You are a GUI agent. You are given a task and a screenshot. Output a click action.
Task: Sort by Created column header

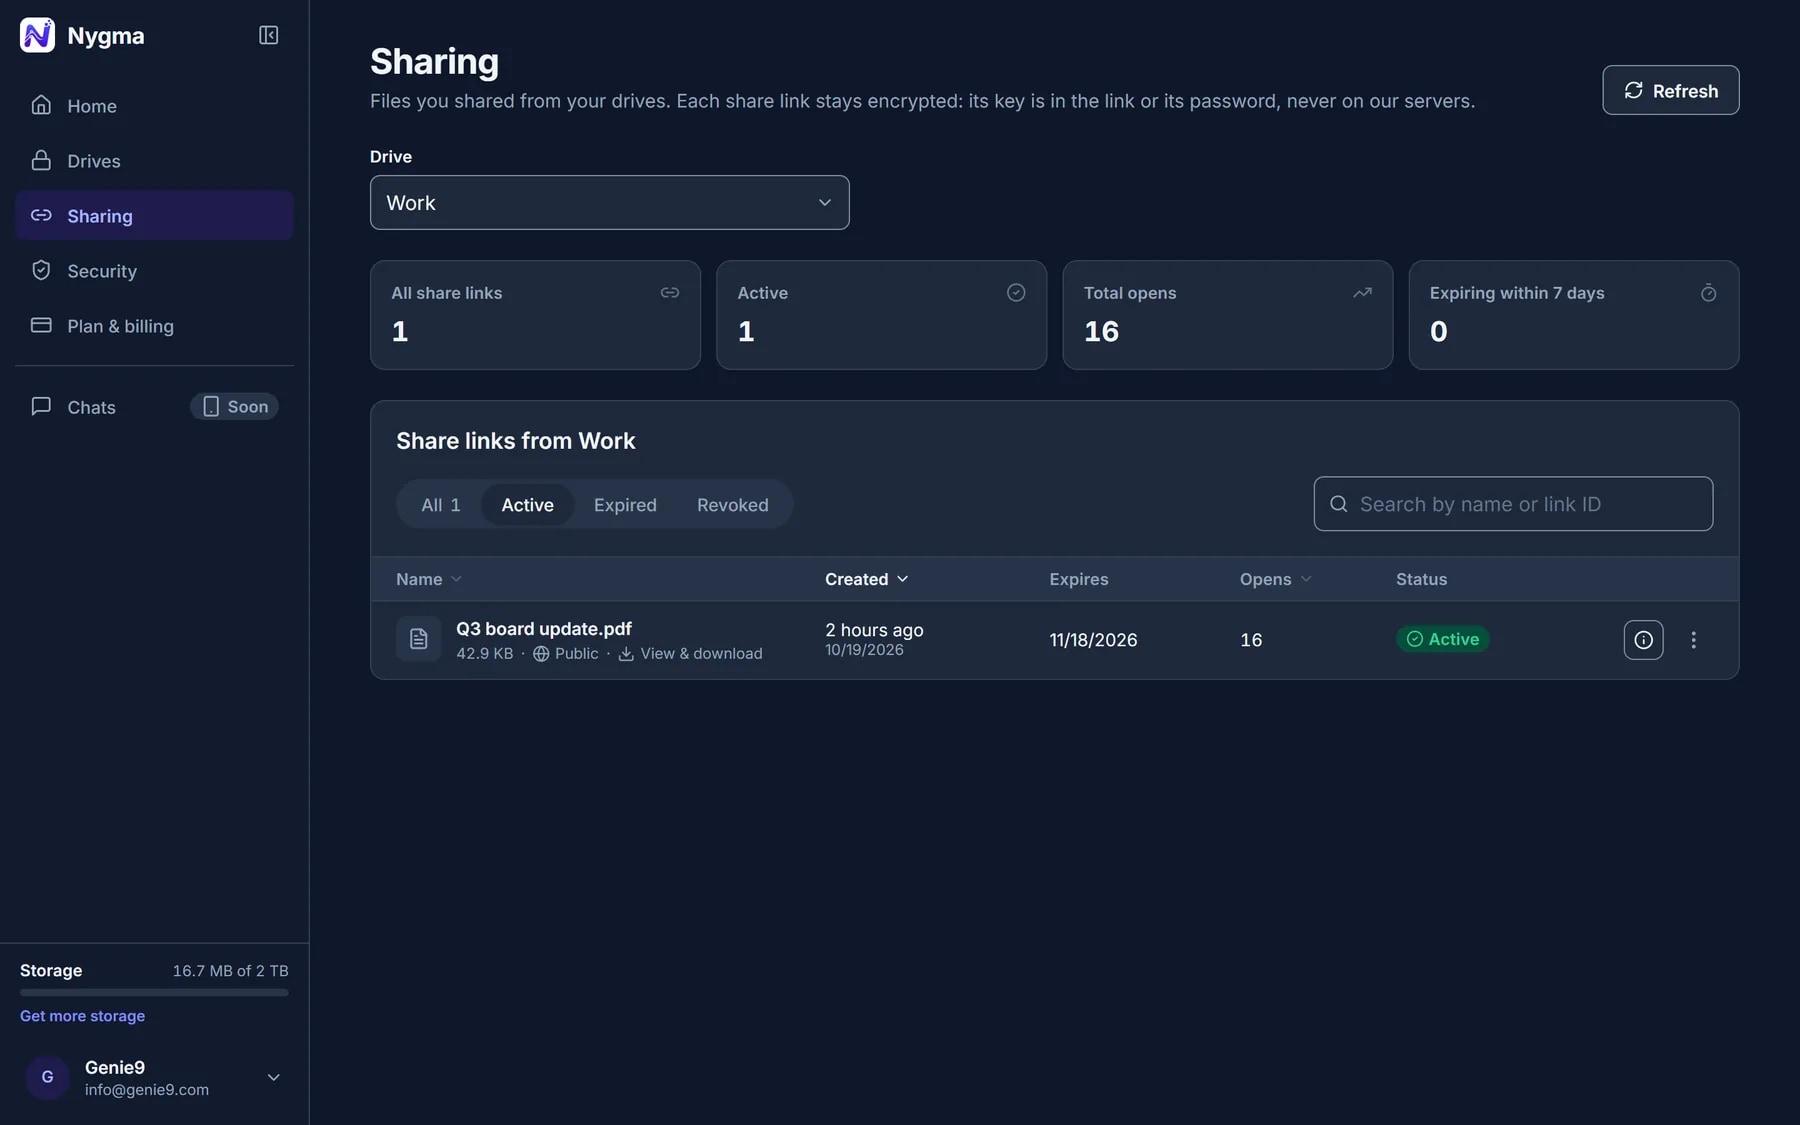coord(866,579)
